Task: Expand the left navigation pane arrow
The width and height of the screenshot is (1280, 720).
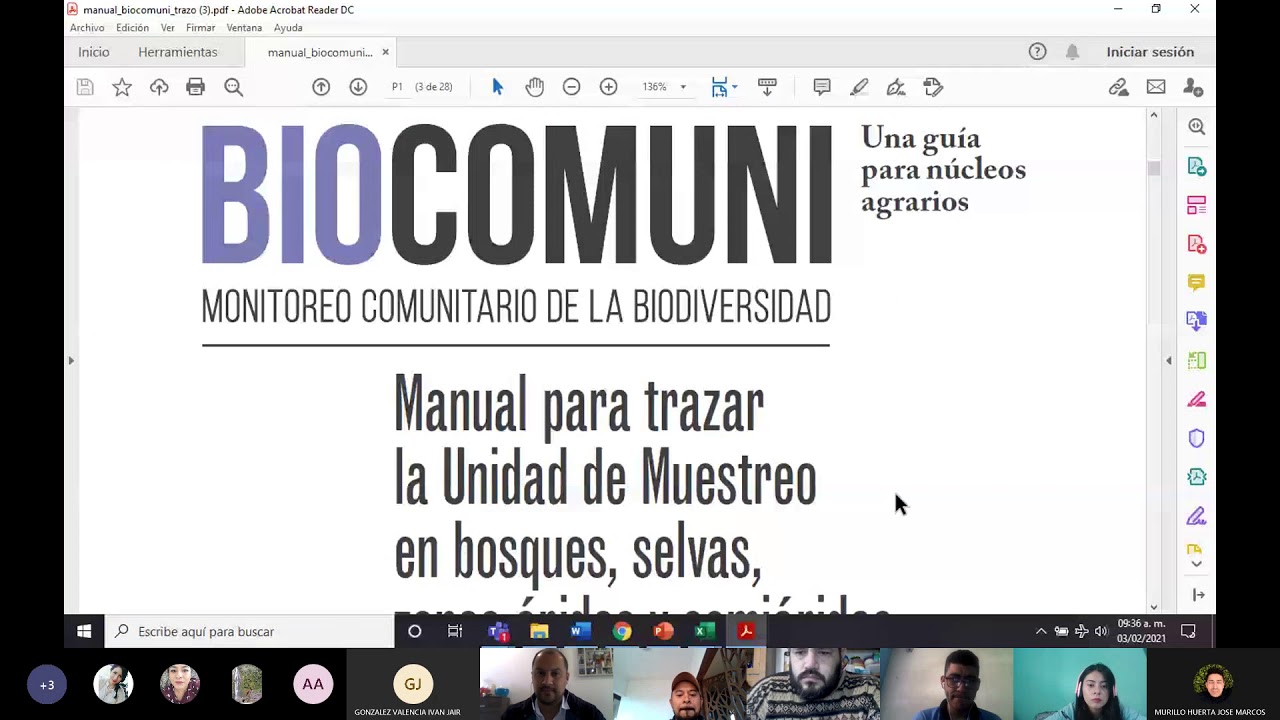Action: [71, 360]
